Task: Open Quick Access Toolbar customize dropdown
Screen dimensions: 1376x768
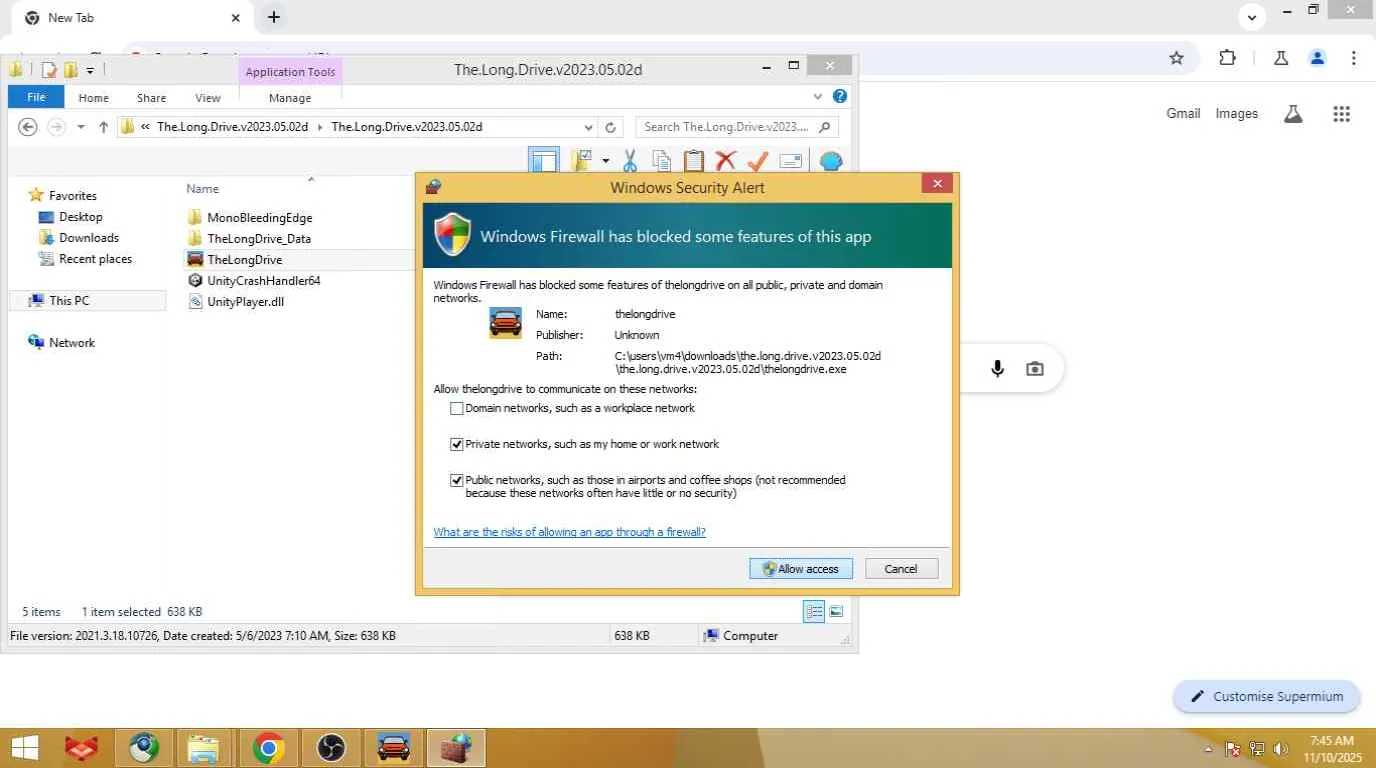Action: click(90, 70)
